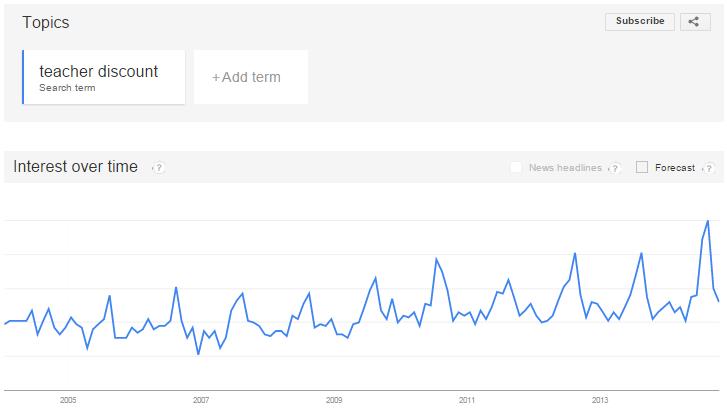The image size is (727, 416).
Task: Select the teacher discount search term card
Action: tap(103, 77)
